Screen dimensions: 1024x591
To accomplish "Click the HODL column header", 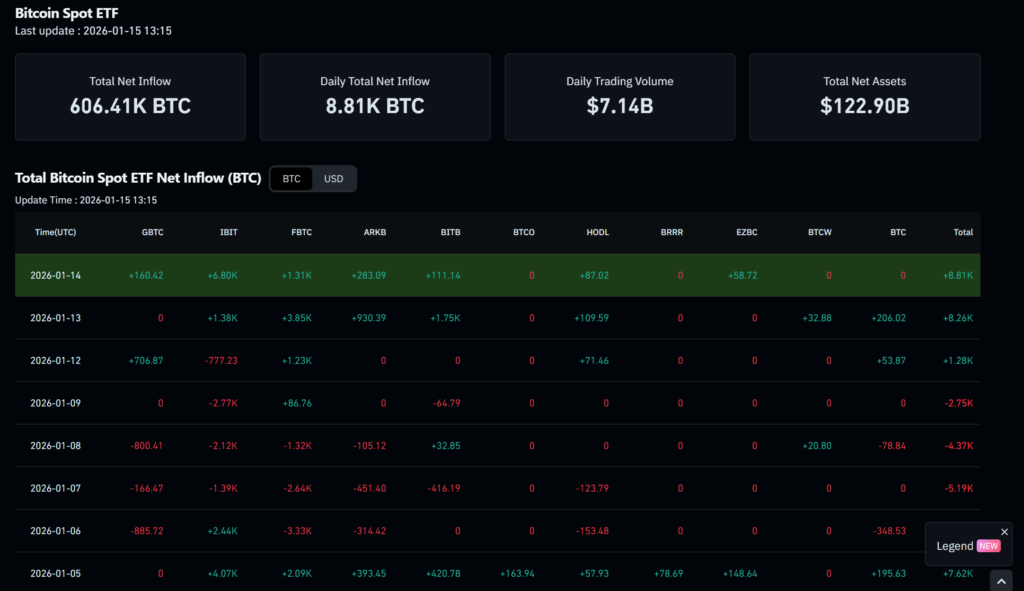I will pyautogui.click(x=597, y=232).
